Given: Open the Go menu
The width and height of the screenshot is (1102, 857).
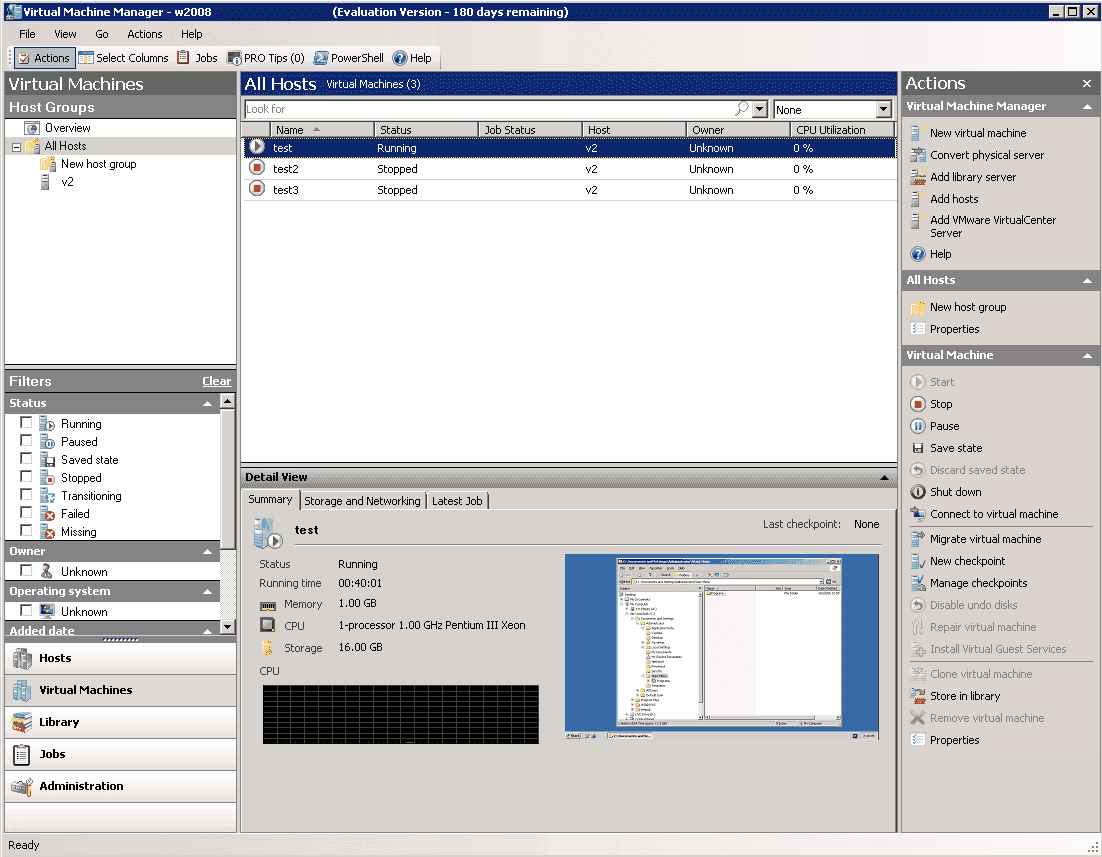Looking at the screenshot, I should [x=102, y=34].
